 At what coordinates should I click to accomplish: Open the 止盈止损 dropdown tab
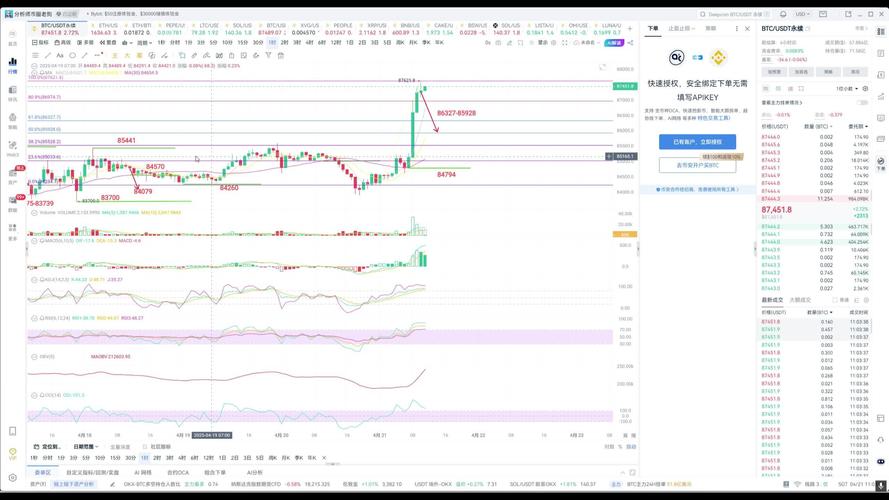tap(682, 29)
